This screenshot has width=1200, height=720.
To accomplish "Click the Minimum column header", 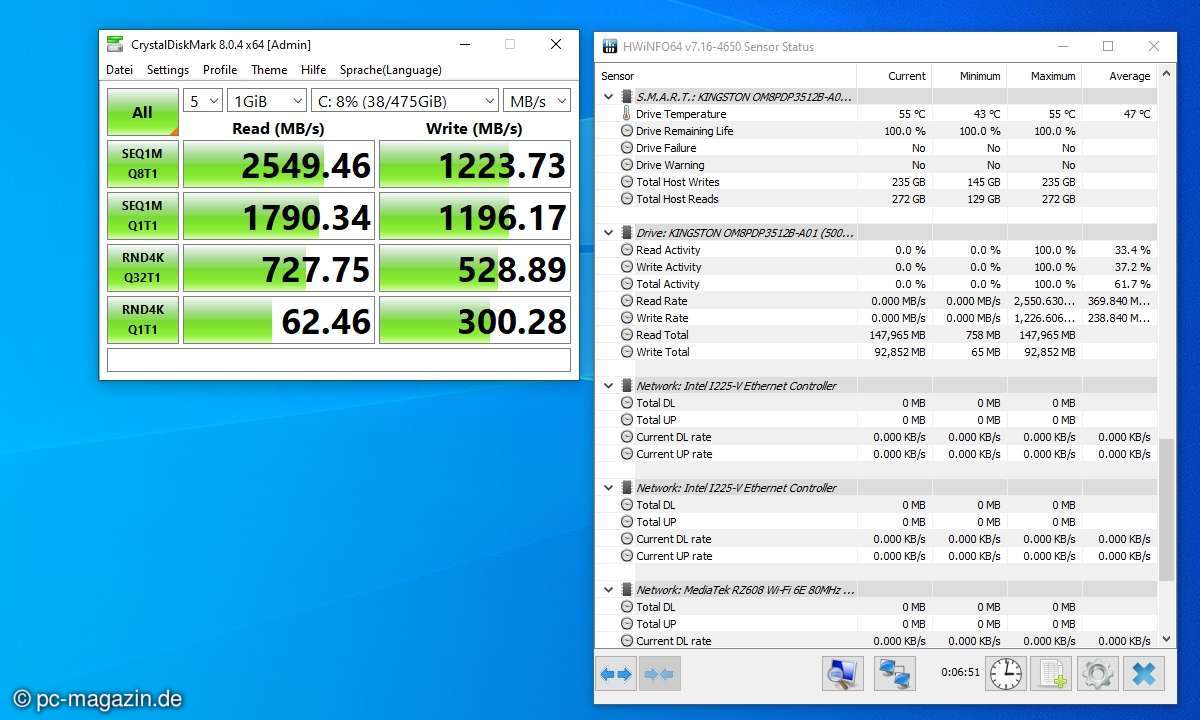I will click(x=968, y=76).
